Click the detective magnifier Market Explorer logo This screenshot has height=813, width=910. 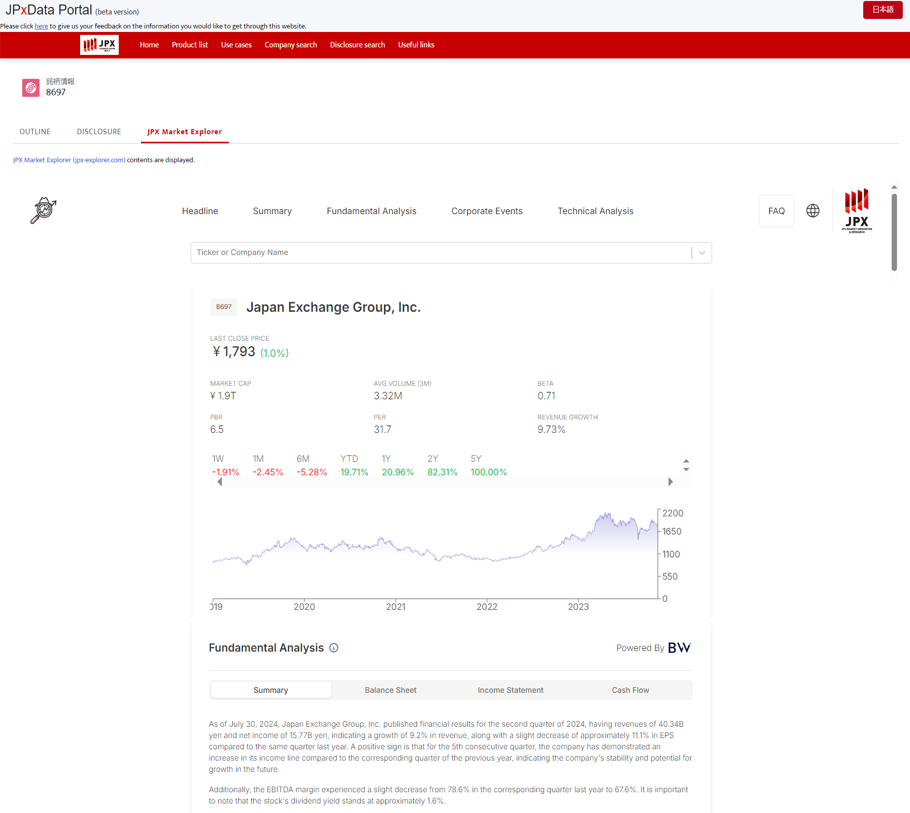pyautogui.click(x=44, y=211)
